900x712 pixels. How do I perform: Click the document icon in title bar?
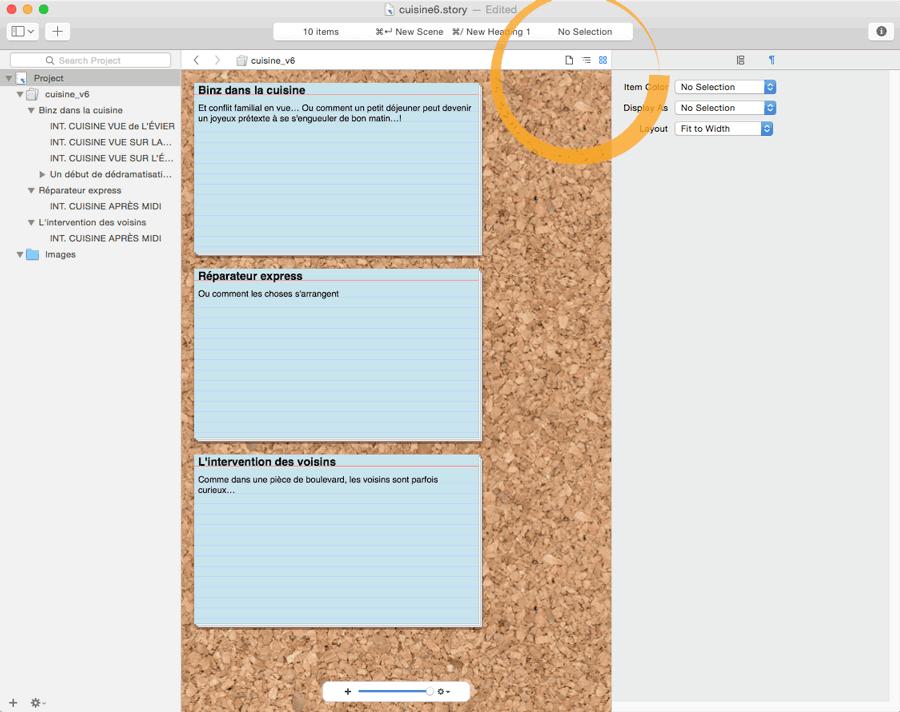[389, 10]
